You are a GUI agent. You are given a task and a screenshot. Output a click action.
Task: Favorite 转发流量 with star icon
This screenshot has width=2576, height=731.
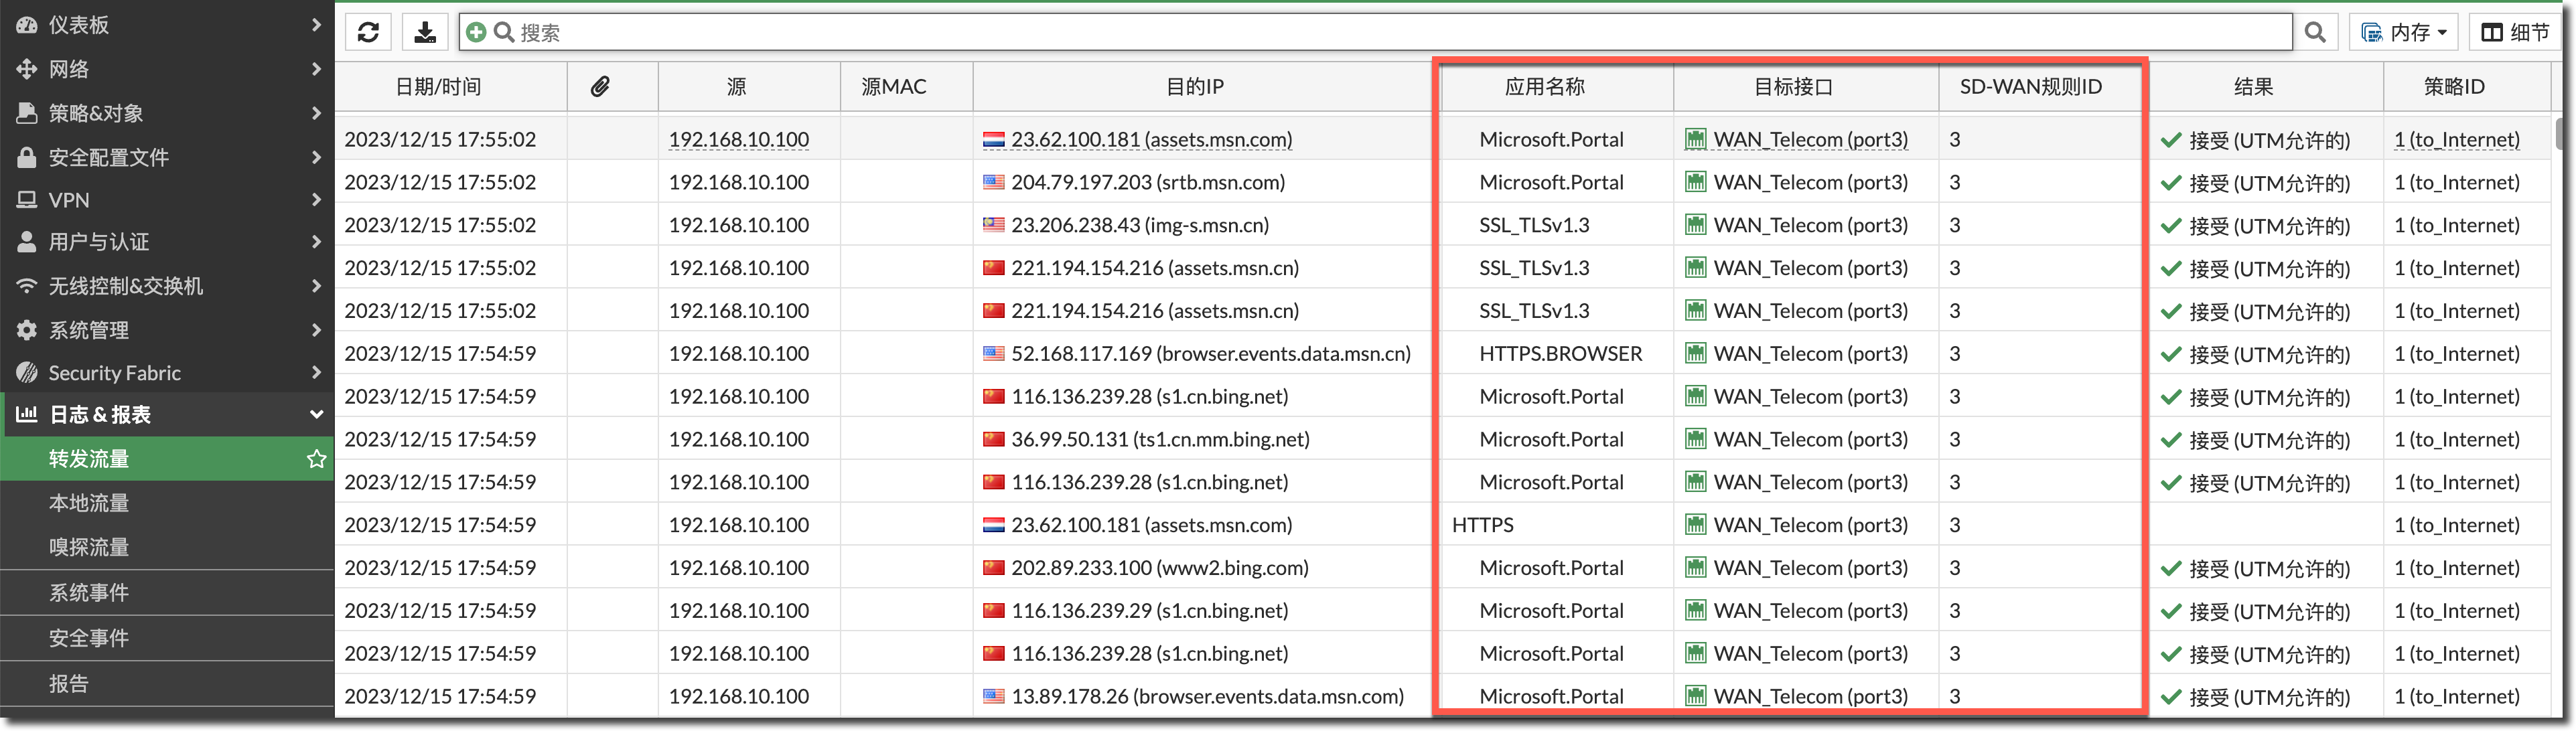[316, 459]
